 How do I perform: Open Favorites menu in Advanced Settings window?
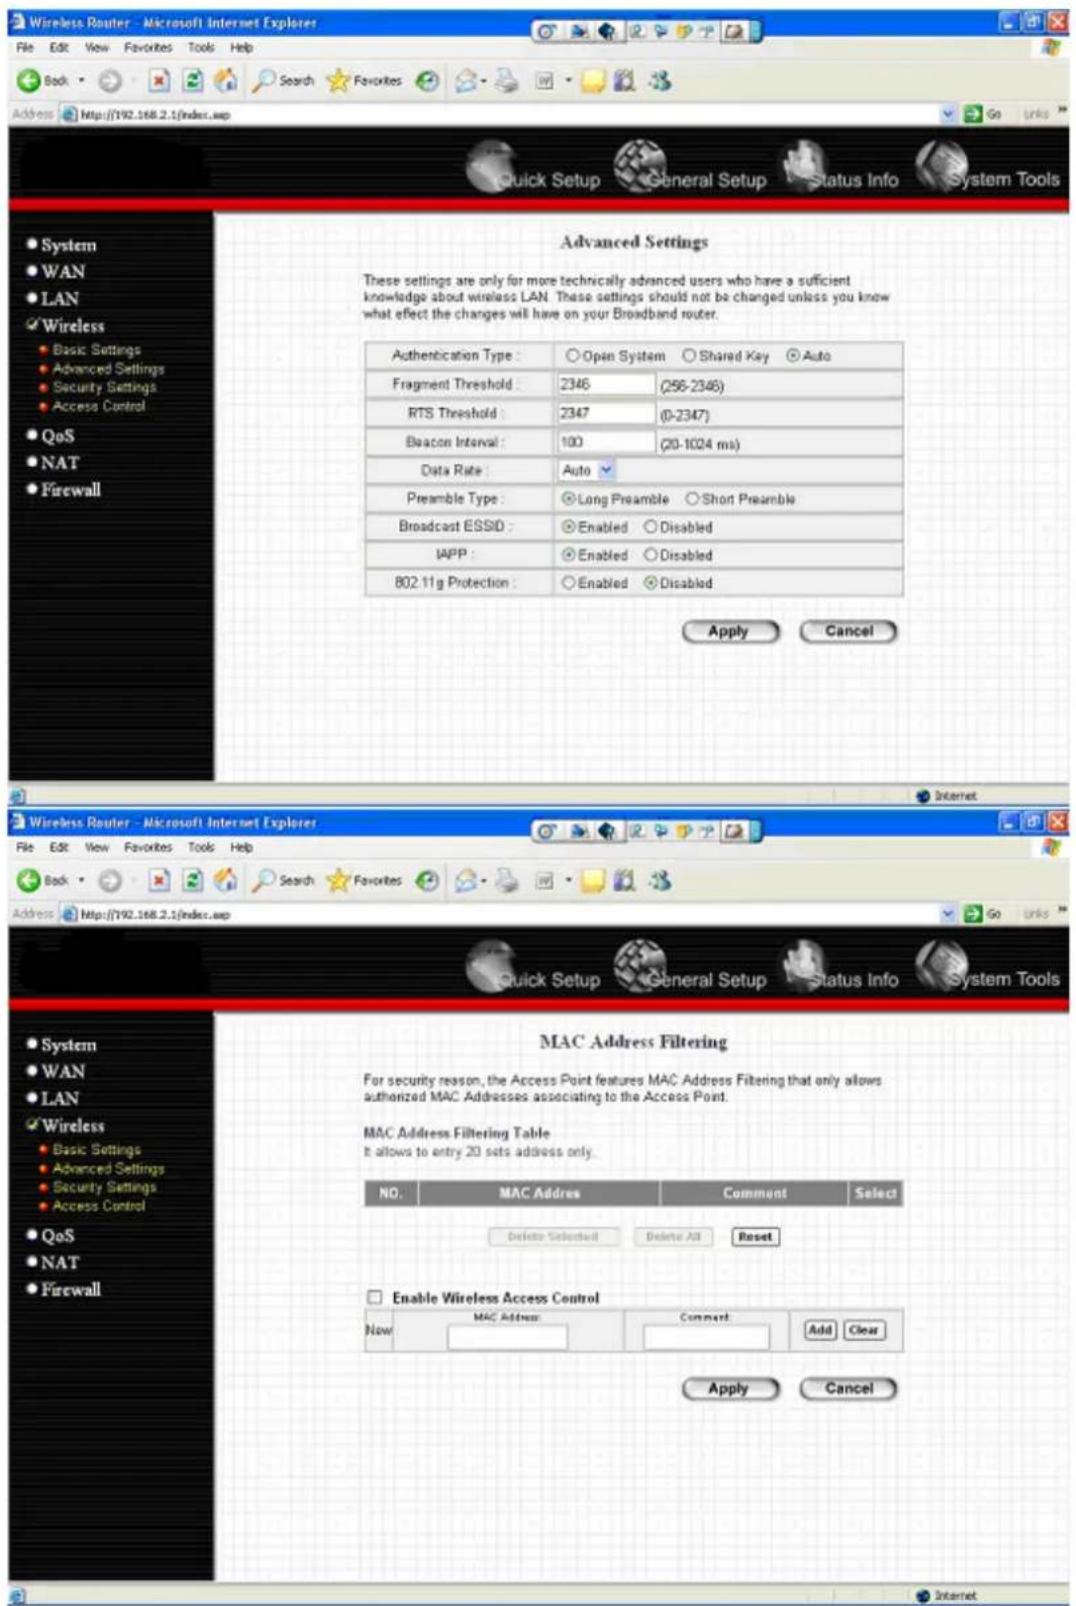pyautogui.click(x=148, y=47)
